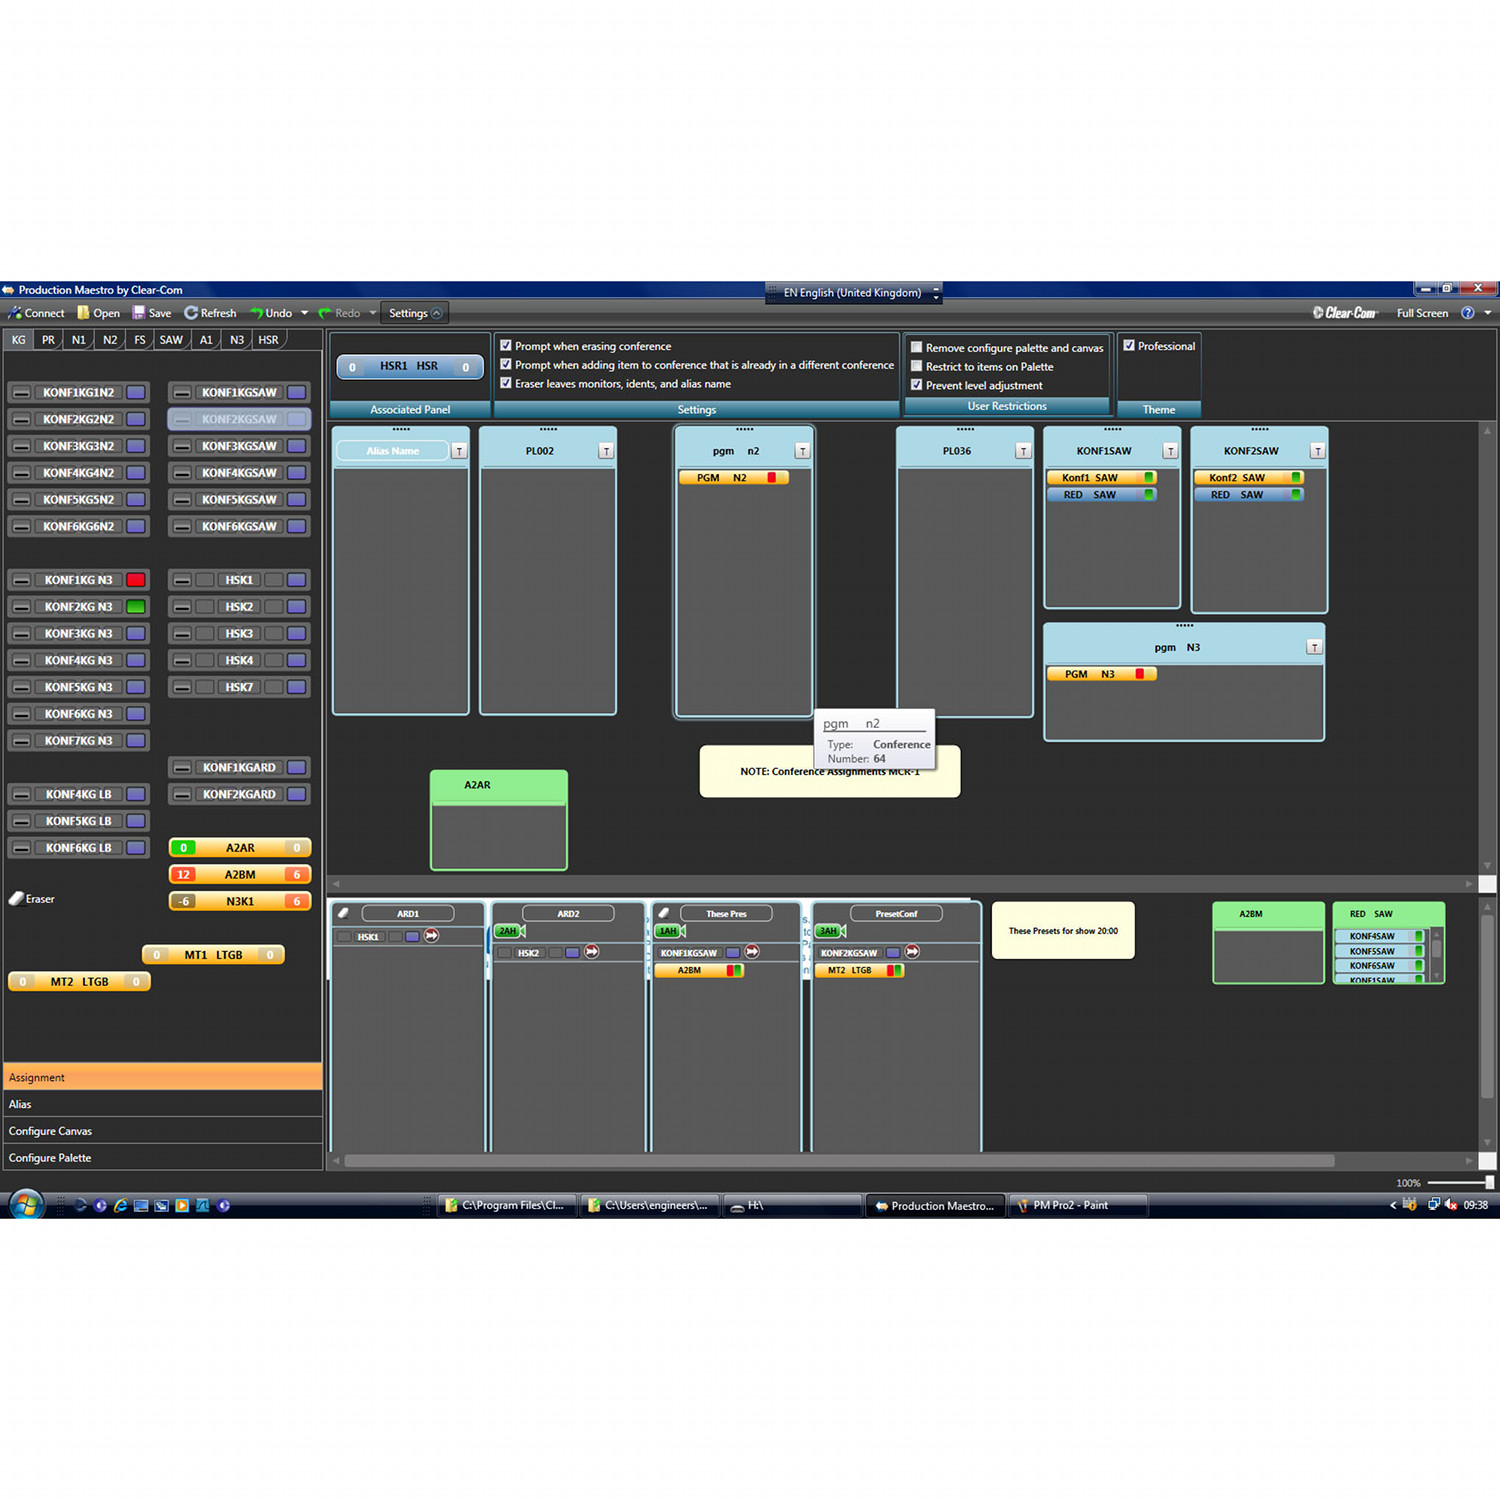Switch to the FS palette tab
This screenshot has width=1500, height=1500.
[140, 340]
